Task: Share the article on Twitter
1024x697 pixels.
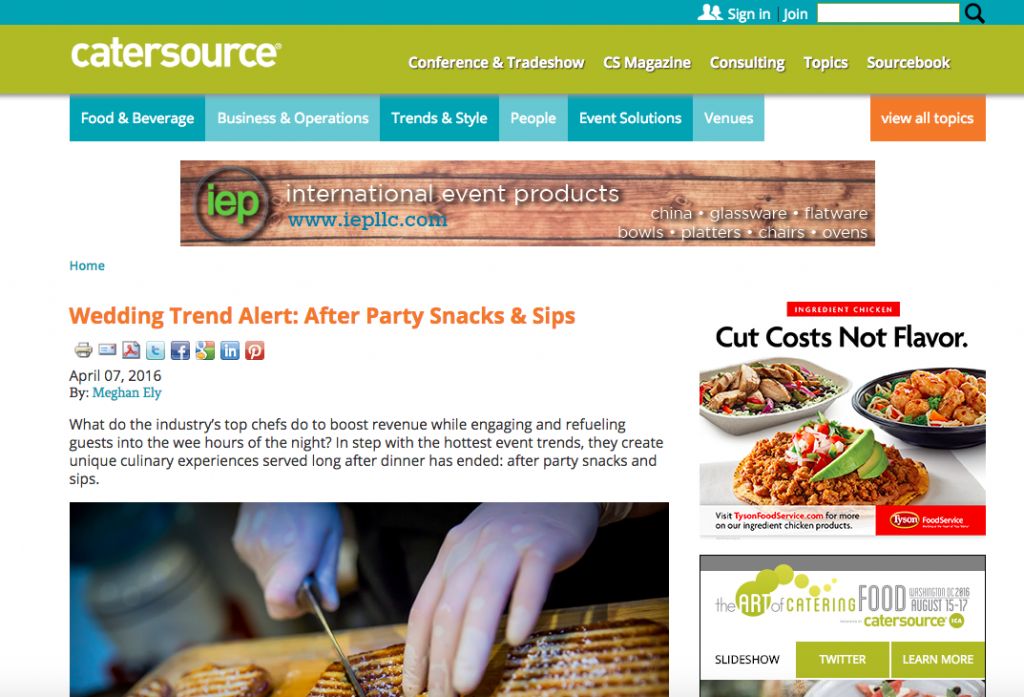Action: 155,351
